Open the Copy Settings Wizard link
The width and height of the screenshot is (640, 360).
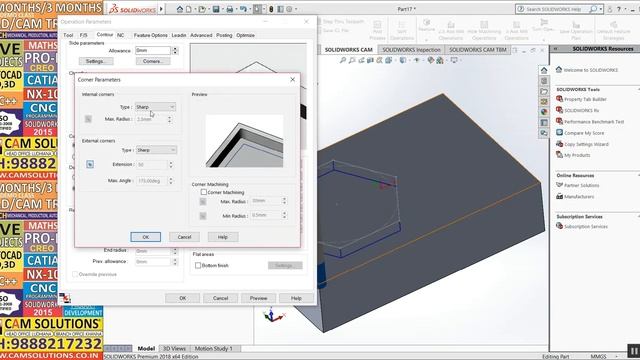tap(587, 144)
